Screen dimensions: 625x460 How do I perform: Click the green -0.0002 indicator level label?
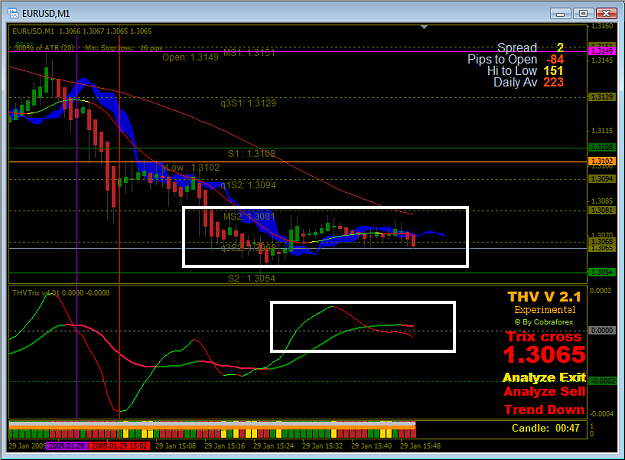point(601,381)
